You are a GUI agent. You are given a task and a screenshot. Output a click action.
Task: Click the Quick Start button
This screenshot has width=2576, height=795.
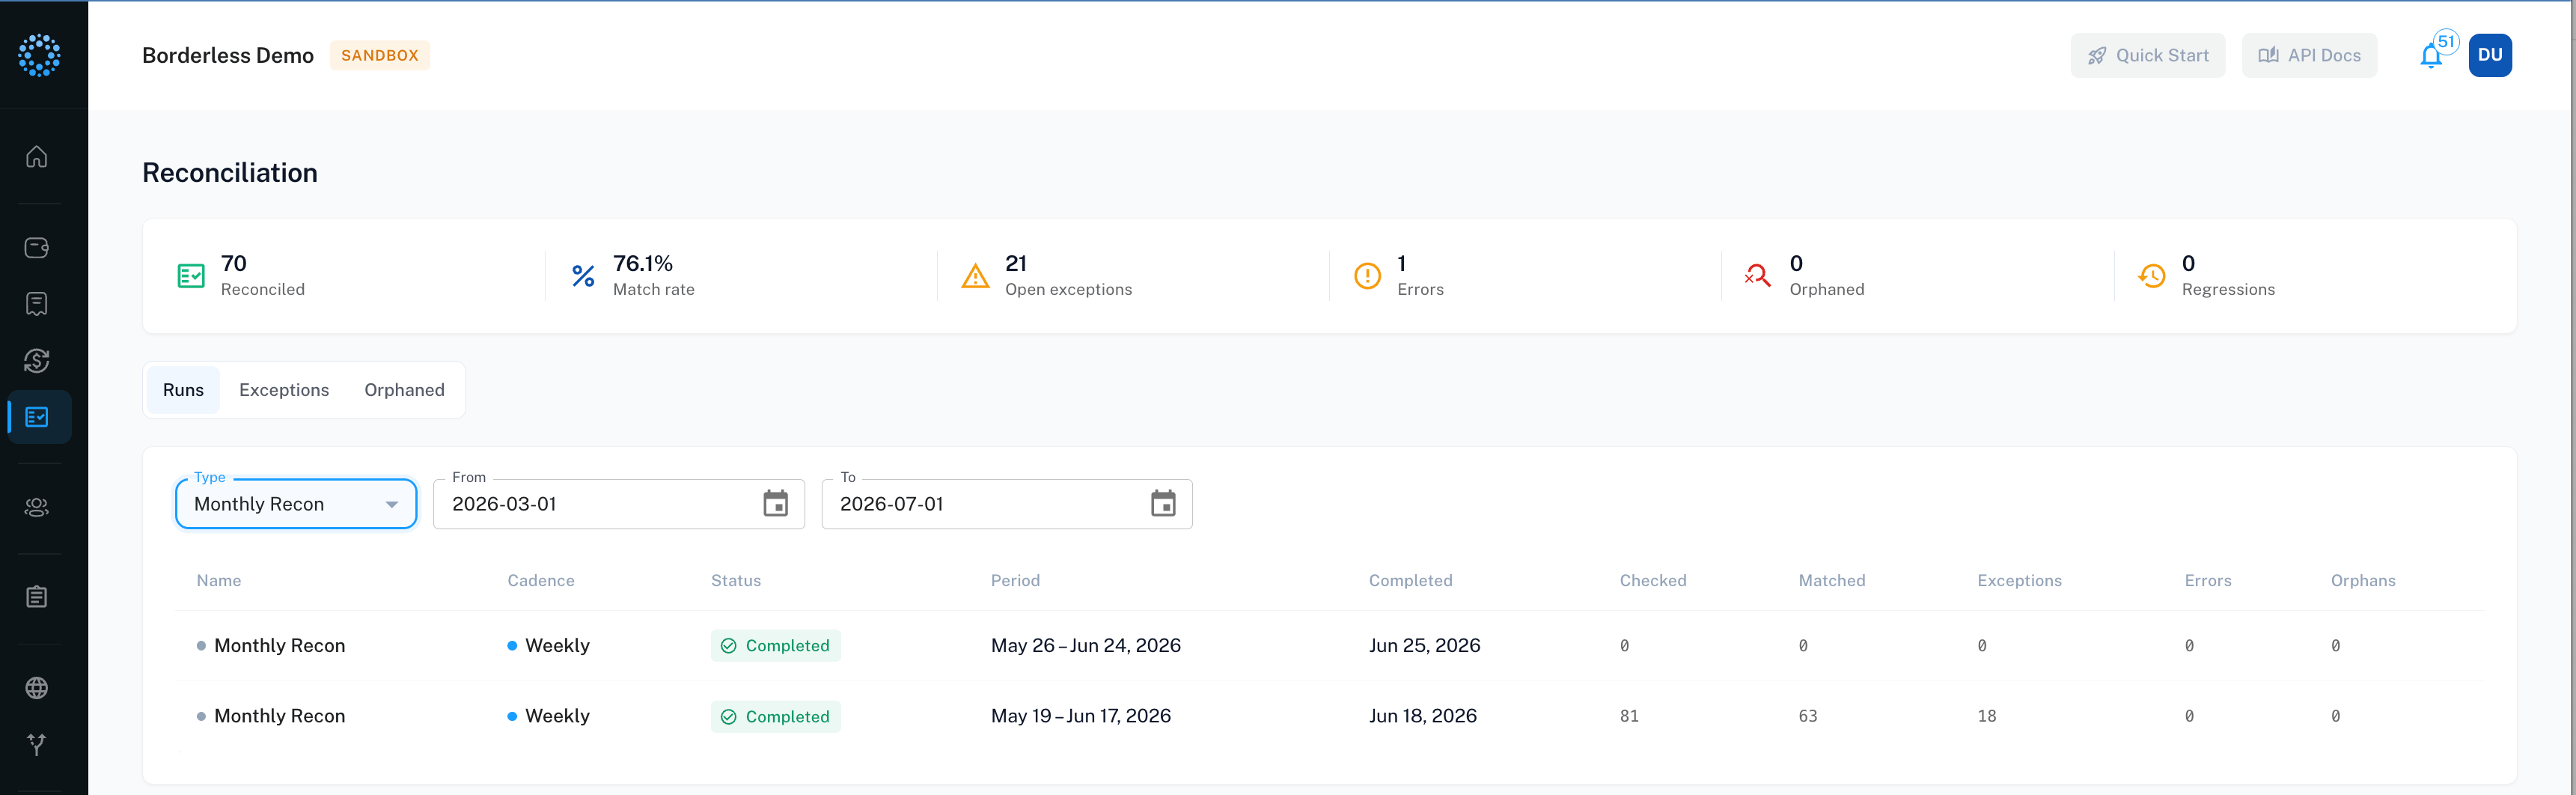2147,55
